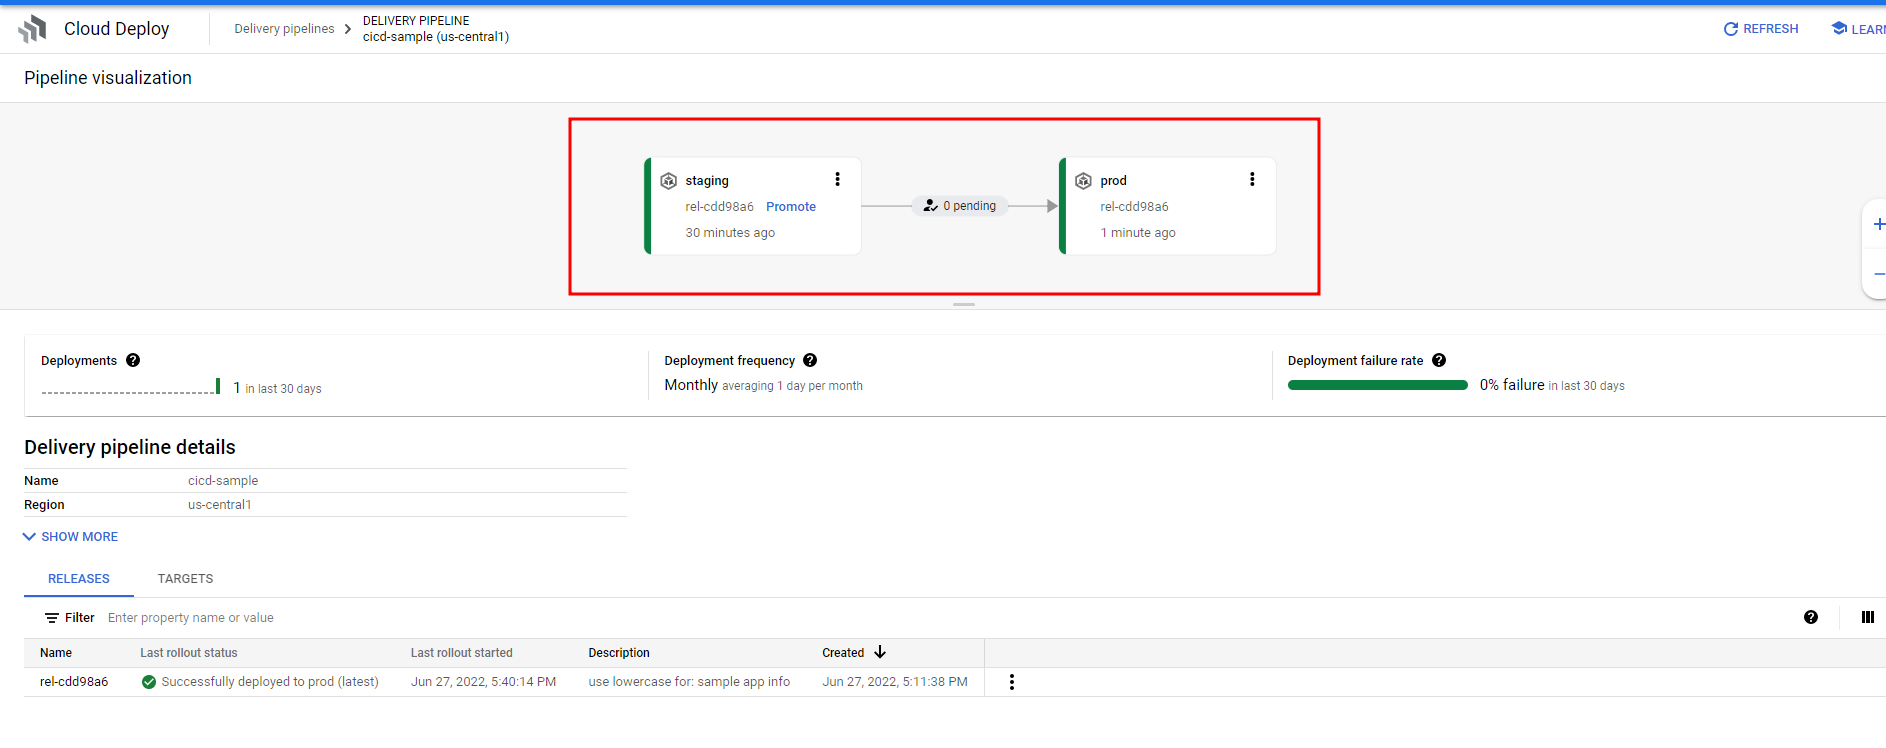Switch to the TARGETS tab
This screenshot has height=748, width=1886.
(x=185, y=579)
